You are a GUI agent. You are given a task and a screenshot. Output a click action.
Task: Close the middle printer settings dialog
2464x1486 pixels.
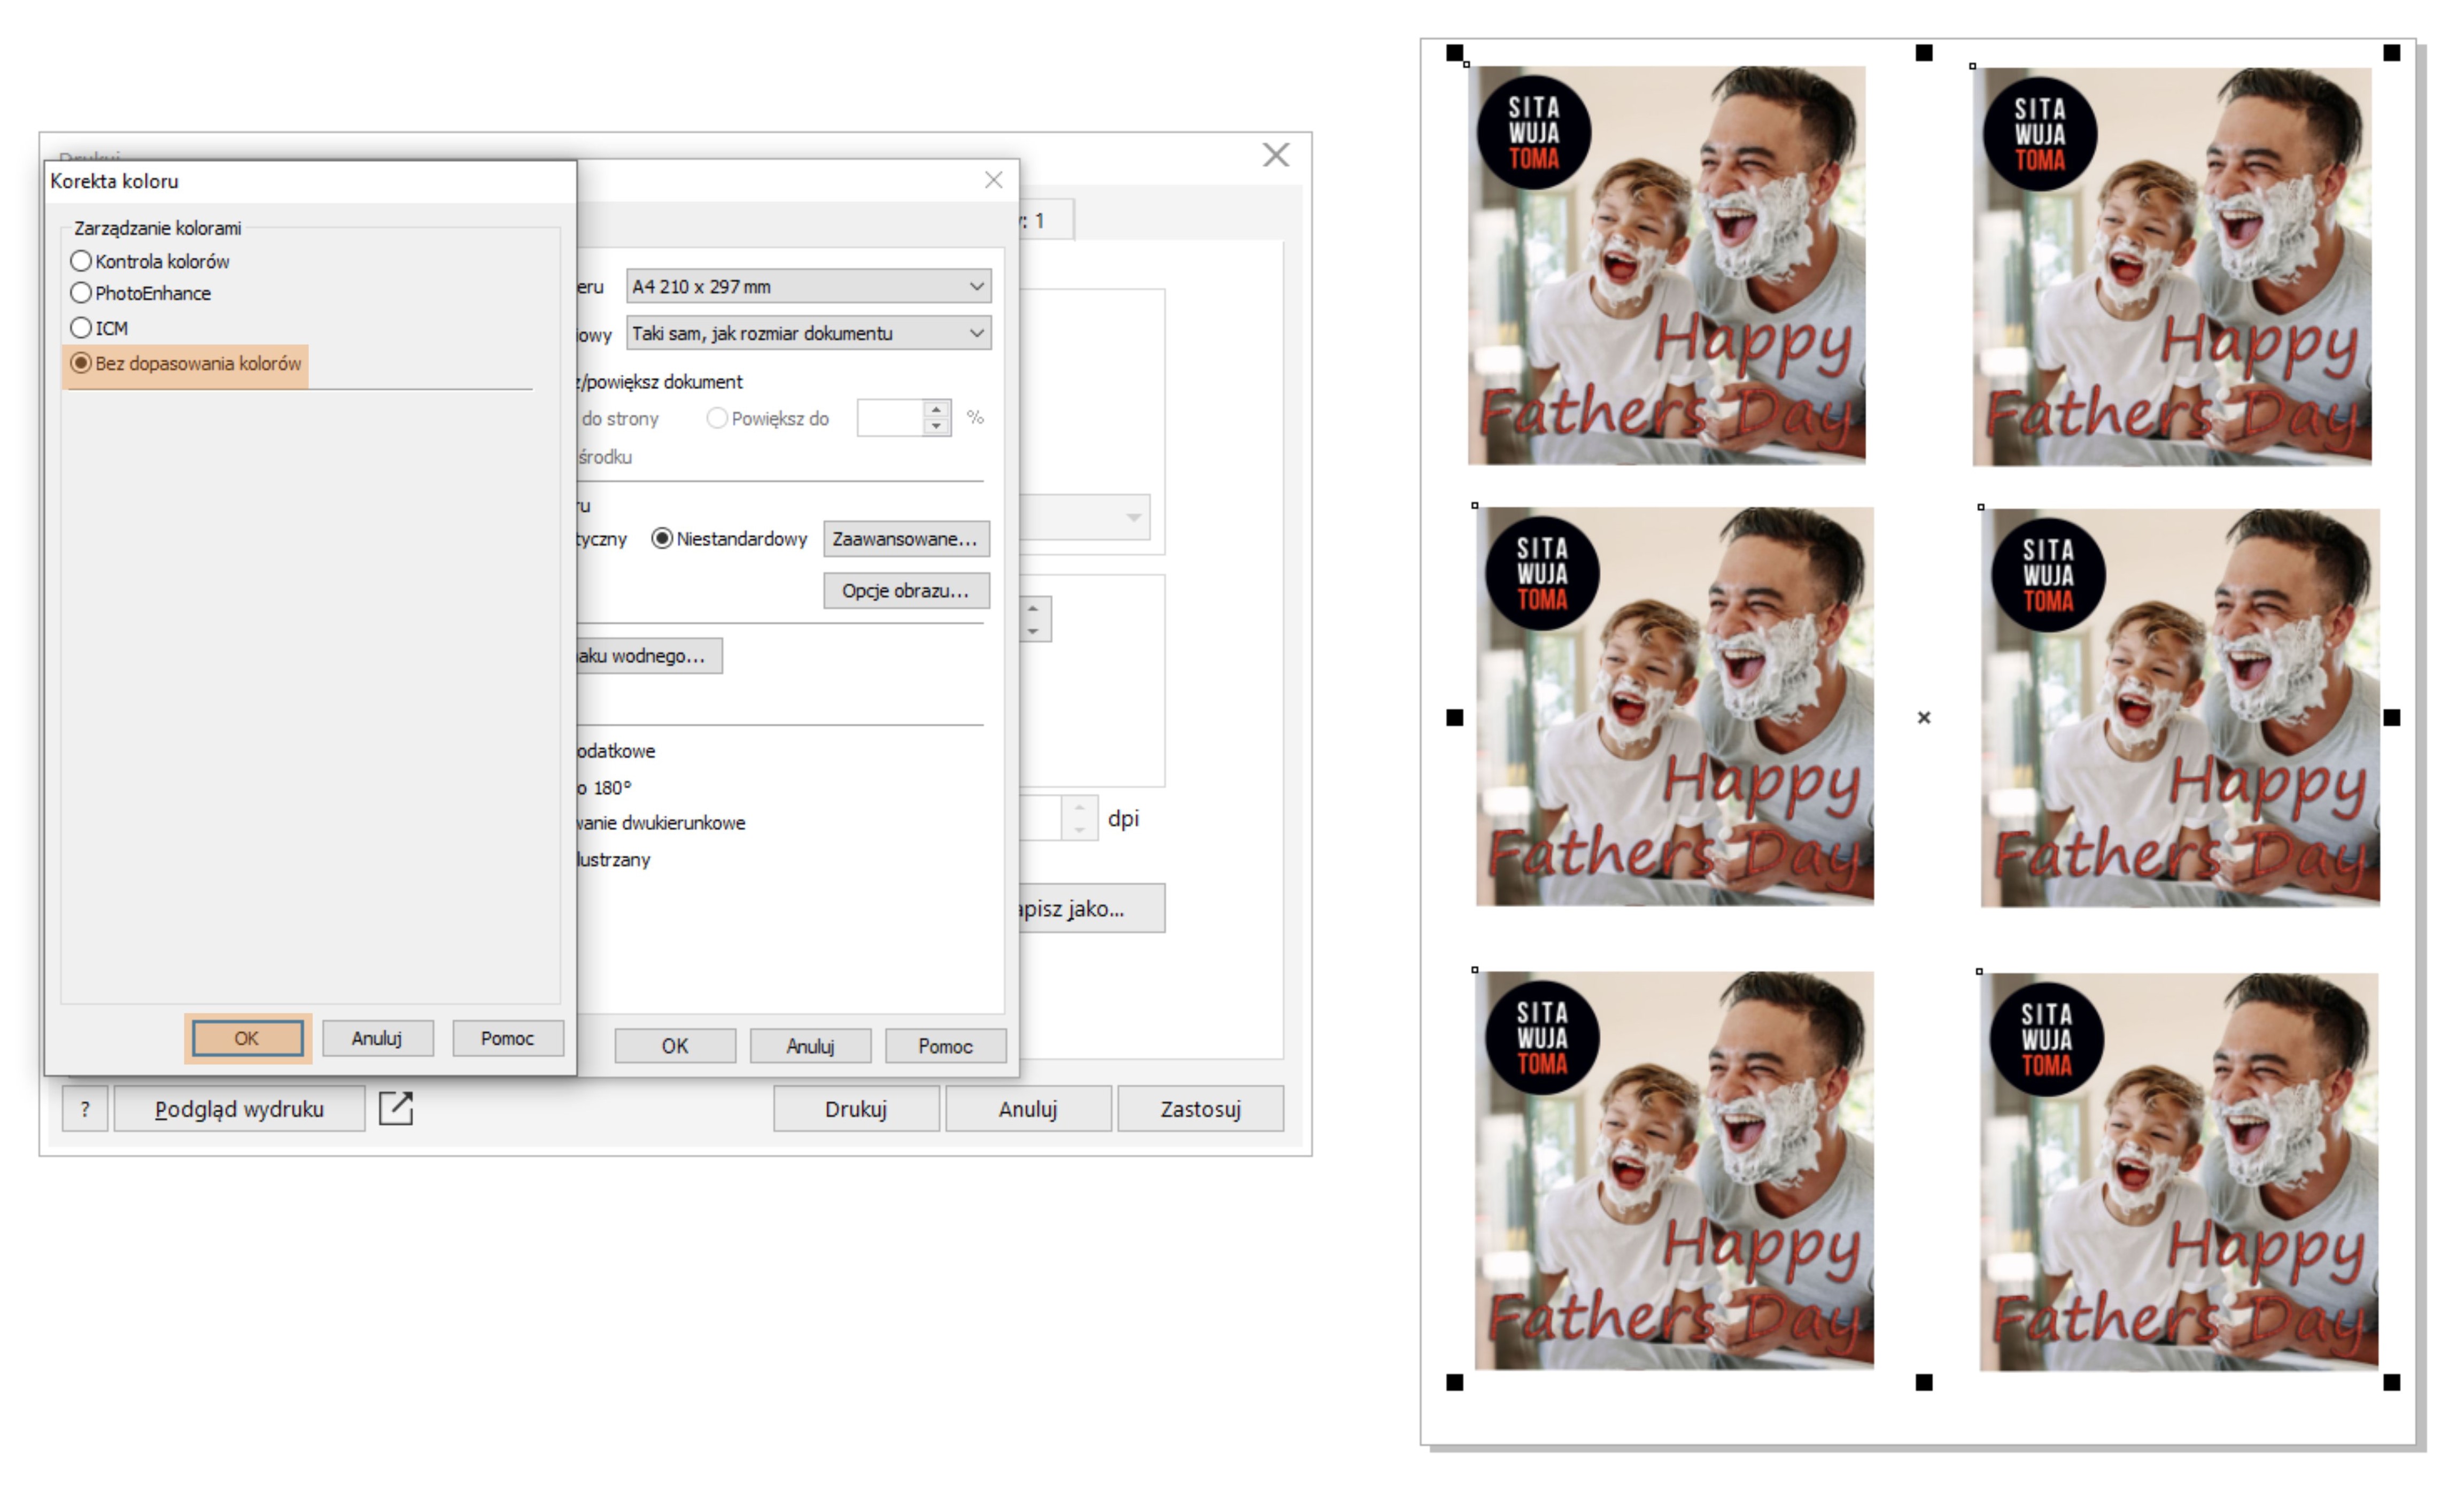[993, 180]
